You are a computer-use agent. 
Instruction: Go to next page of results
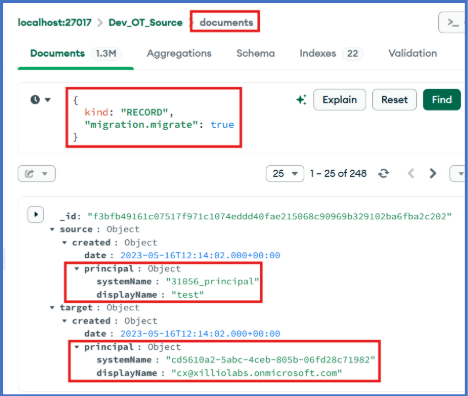(x=433, y=174)
